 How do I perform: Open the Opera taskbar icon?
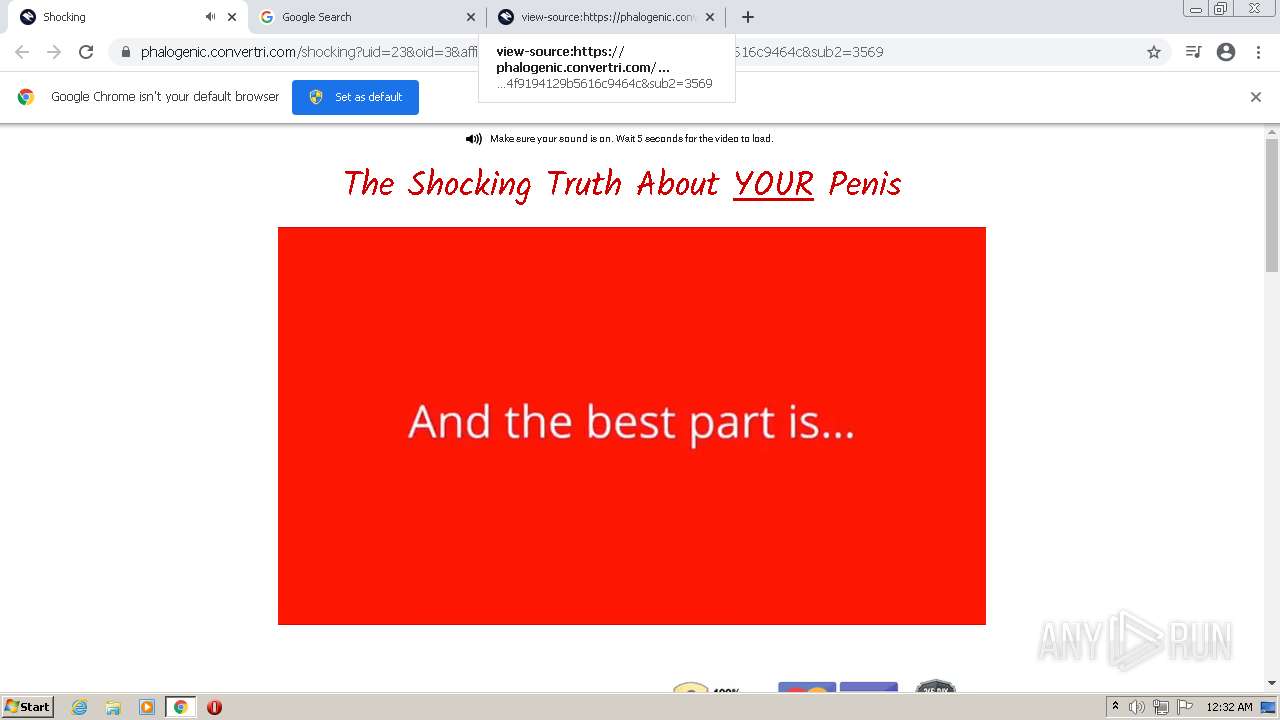click(214, 707)
